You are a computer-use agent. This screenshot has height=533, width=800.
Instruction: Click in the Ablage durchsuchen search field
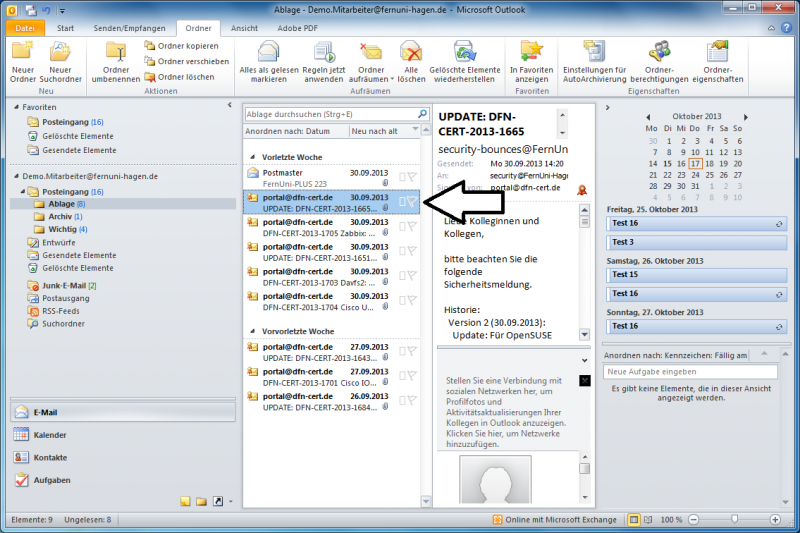tap(331, 114)
